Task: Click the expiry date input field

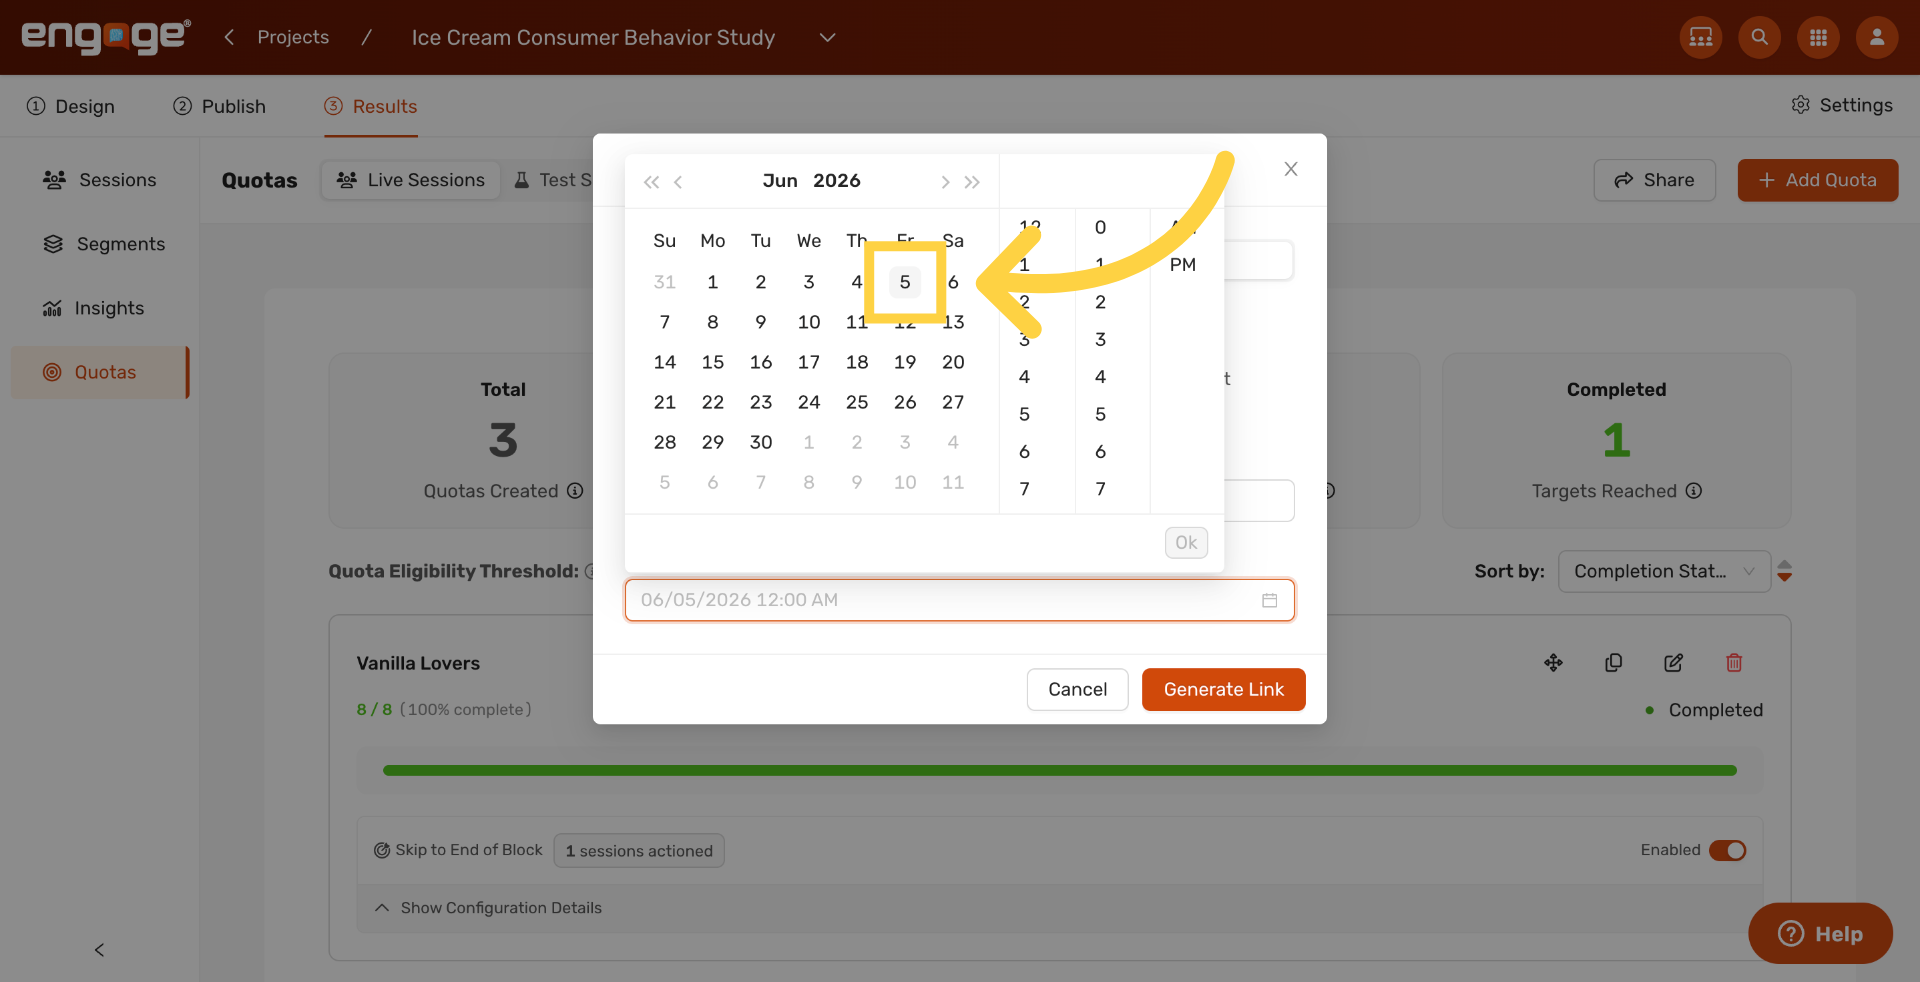Action: coord(960,600)
